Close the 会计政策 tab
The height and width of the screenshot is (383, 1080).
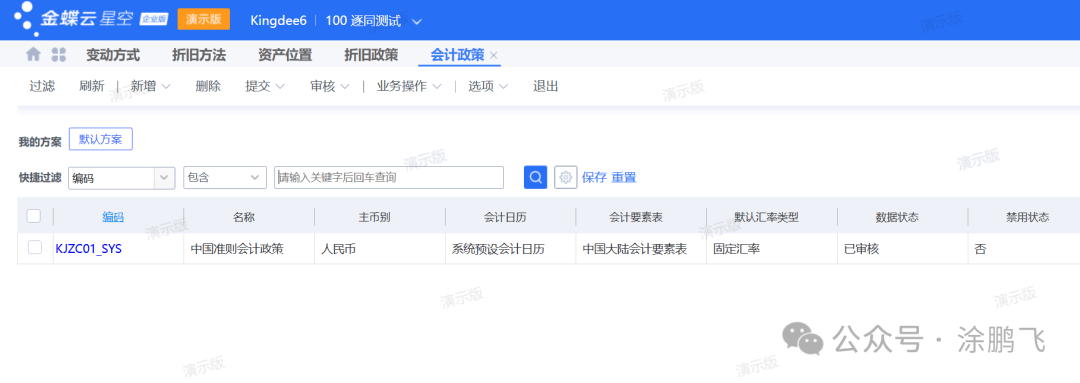pyautogui.click(x=494, y=56)
